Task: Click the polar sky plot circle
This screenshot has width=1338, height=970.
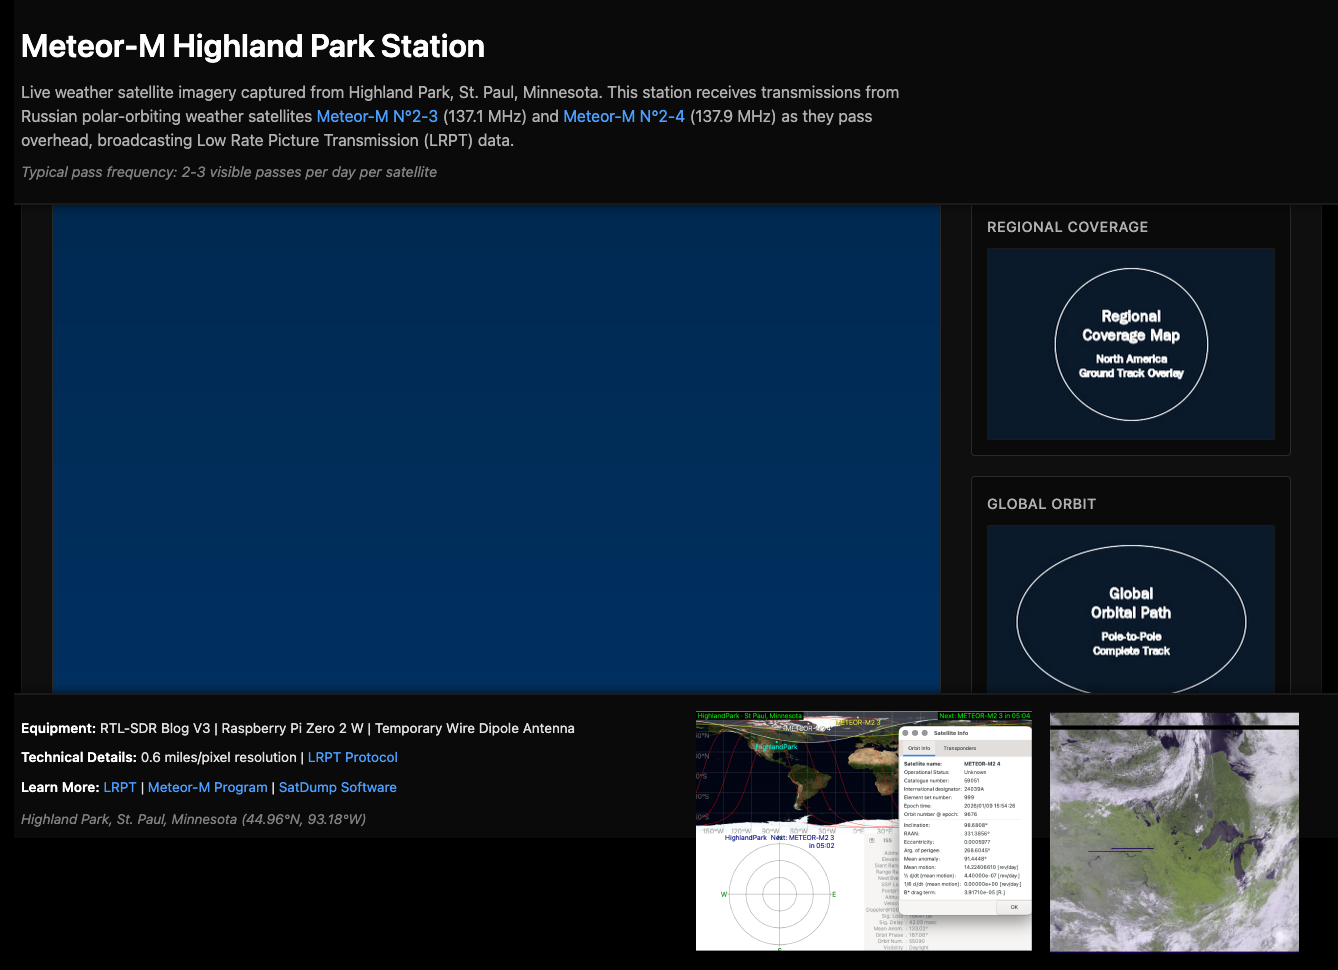Action: tap(779, 893)
